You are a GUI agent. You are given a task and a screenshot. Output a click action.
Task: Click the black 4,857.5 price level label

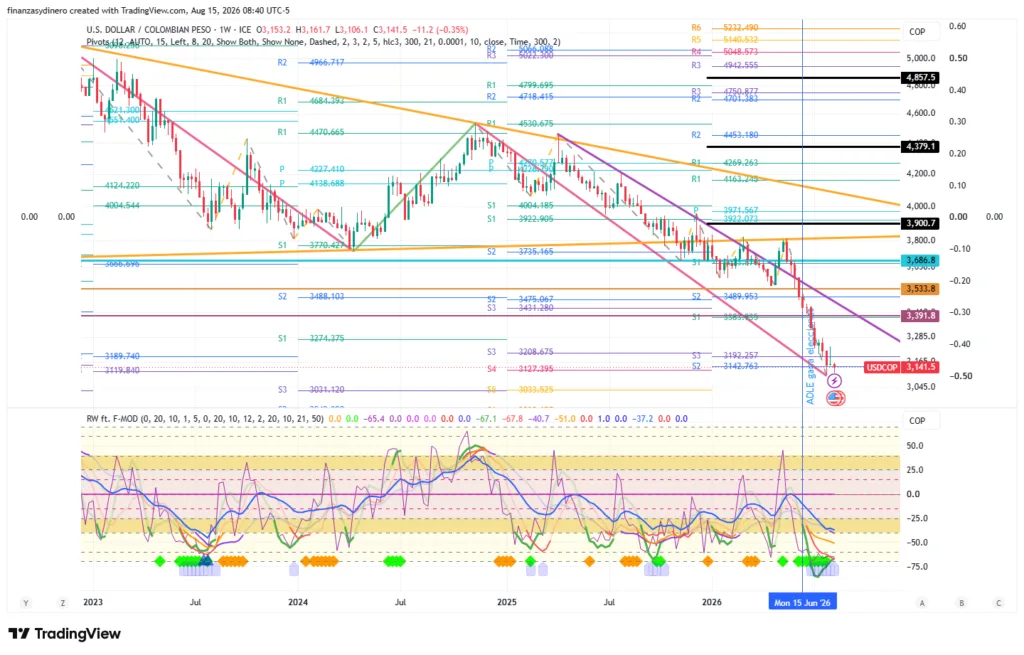(920, 78)
